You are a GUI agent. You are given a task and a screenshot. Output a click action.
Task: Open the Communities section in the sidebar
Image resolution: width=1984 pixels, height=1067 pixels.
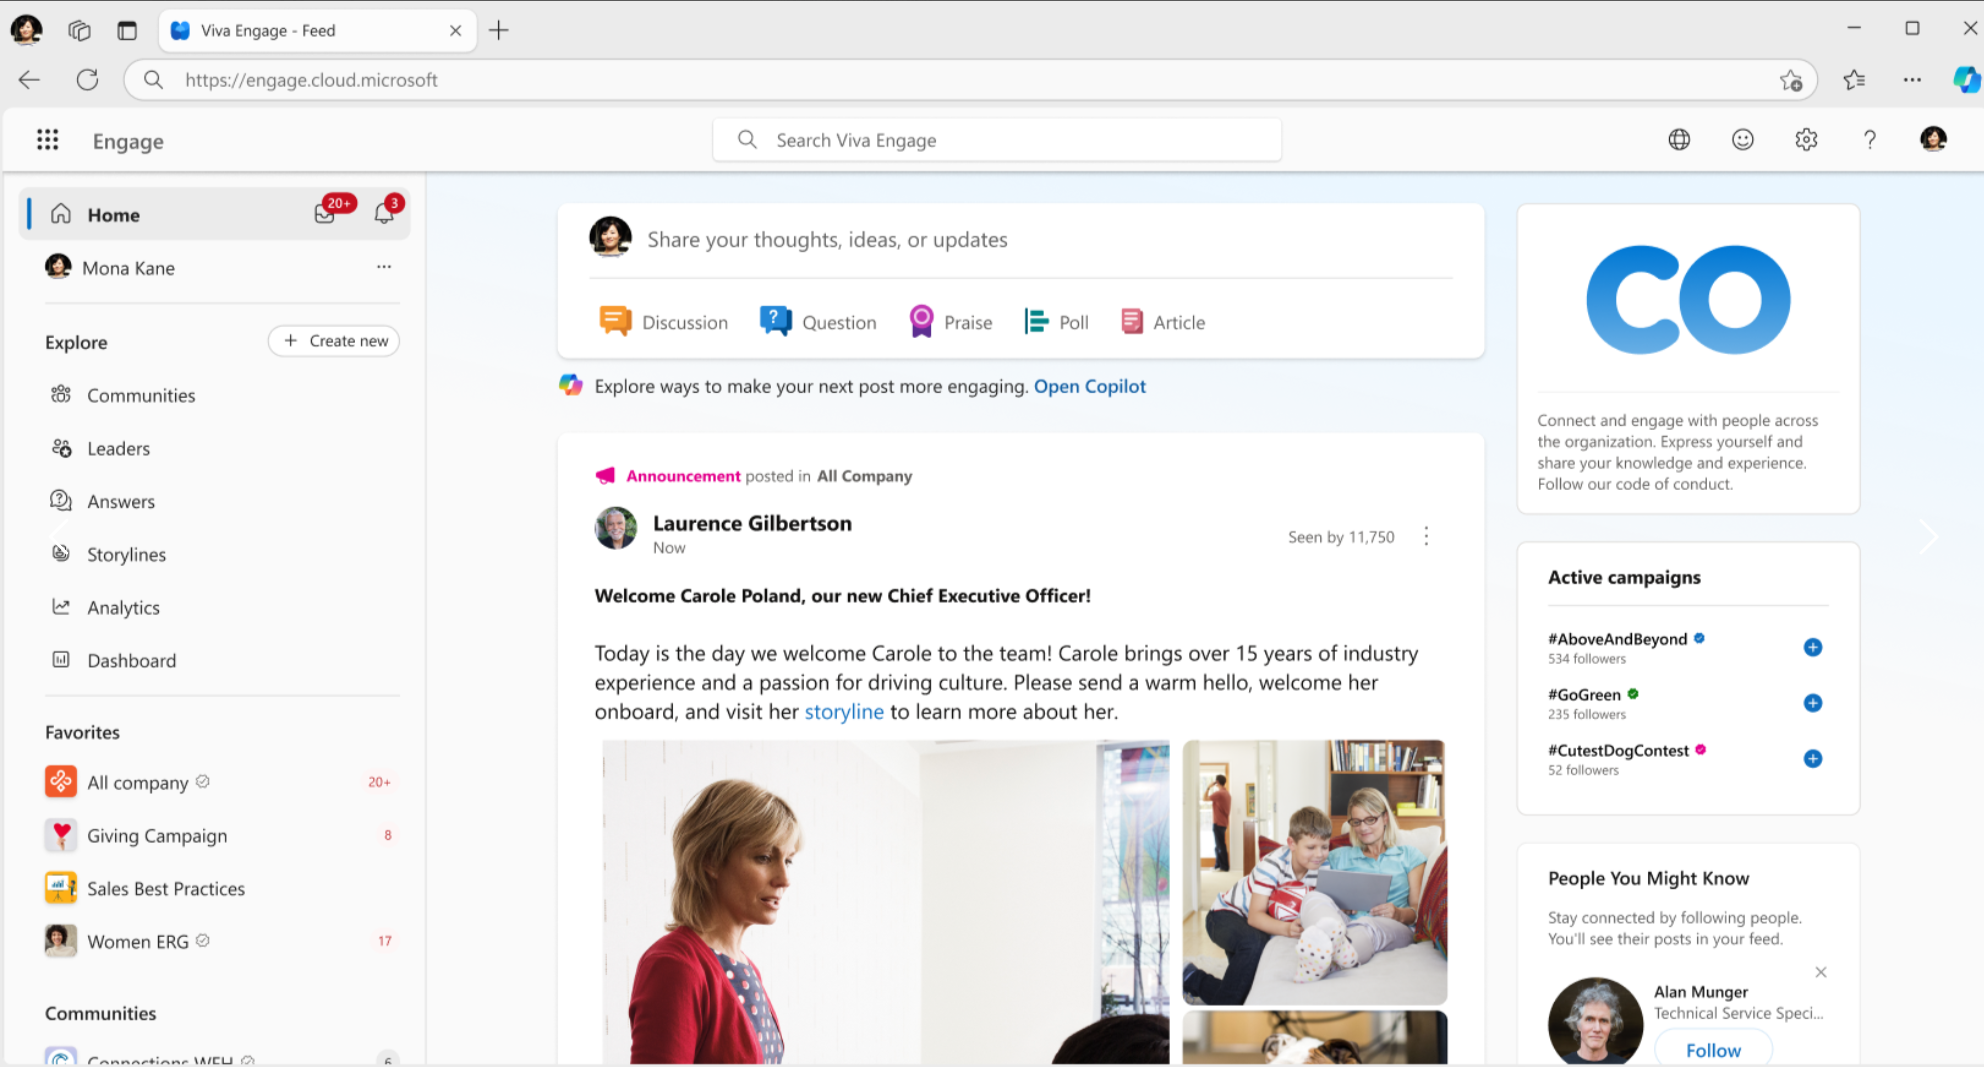[x=141, y=395]
